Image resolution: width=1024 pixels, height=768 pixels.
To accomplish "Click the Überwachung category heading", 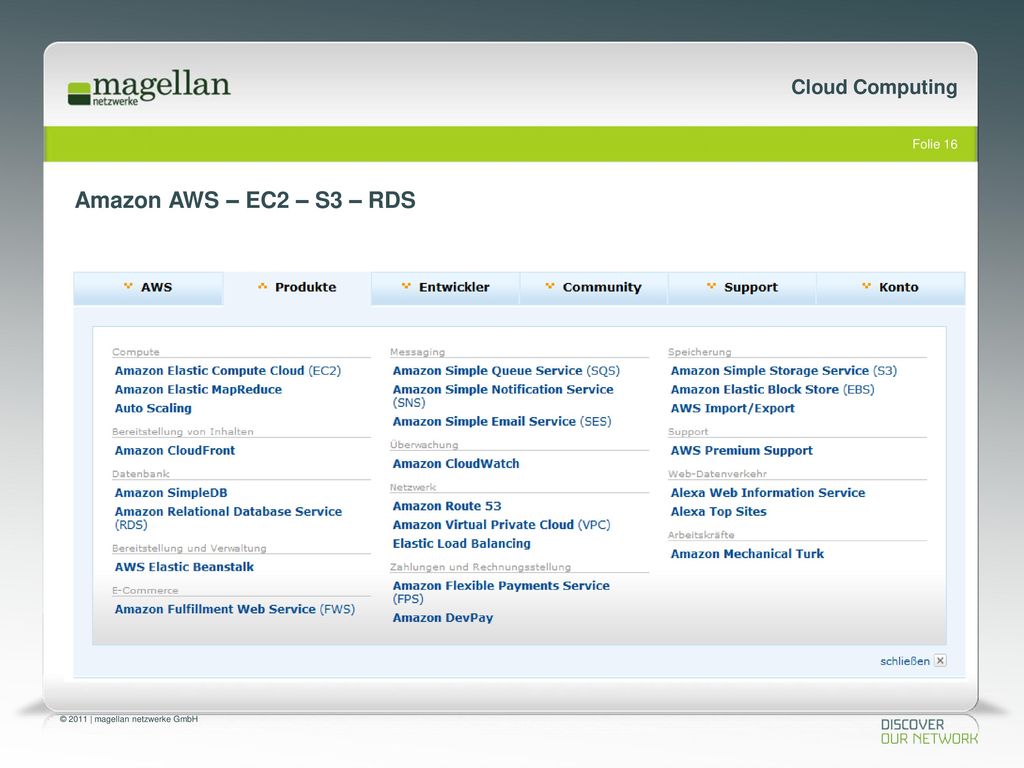I will point(424,445).
